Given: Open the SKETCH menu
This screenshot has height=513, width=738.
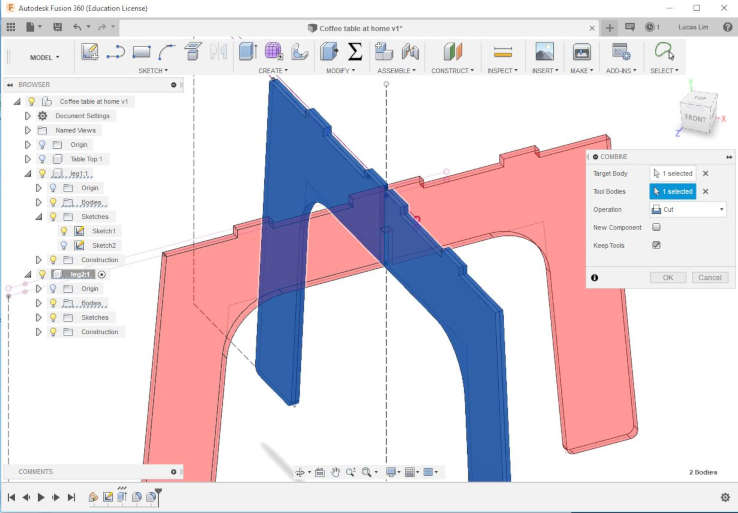Looking at the screenshot, I should [153, 71].
